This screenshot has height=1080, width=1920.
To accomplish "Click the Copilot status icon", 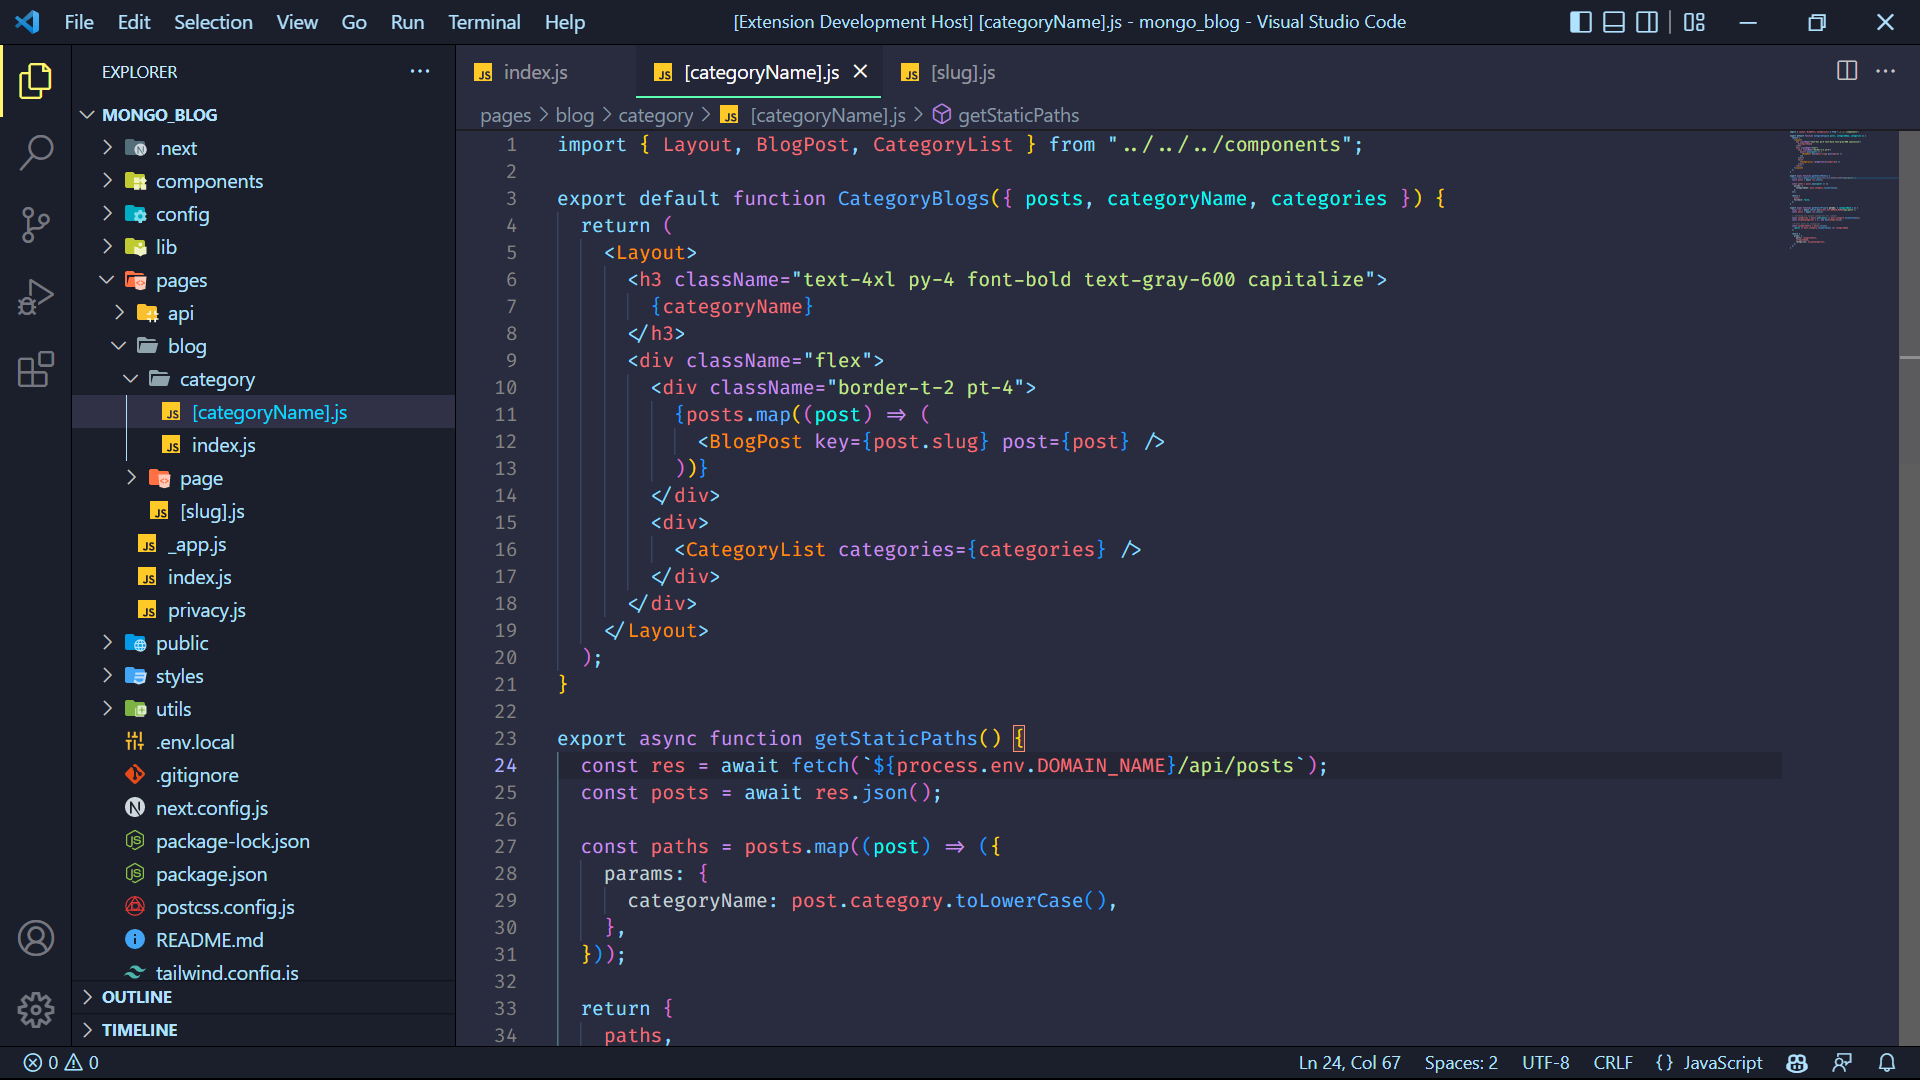I will tap(1797, 1062).
